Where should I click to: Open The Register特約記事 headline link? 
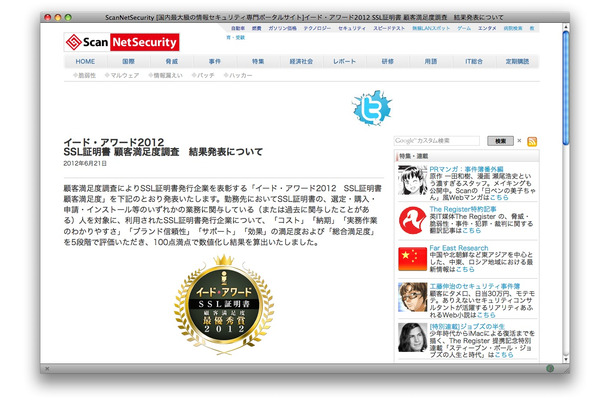463,209
